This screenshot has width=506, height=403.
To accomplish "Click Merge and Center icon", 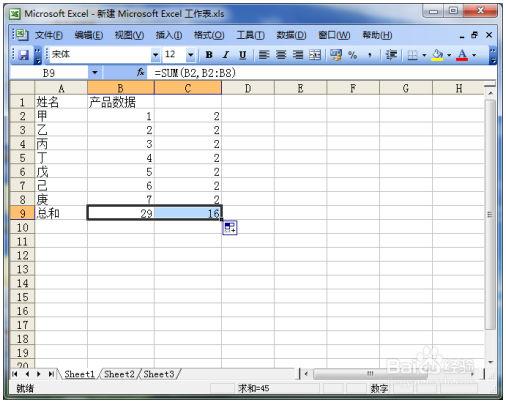I will [x=315, y=55].
